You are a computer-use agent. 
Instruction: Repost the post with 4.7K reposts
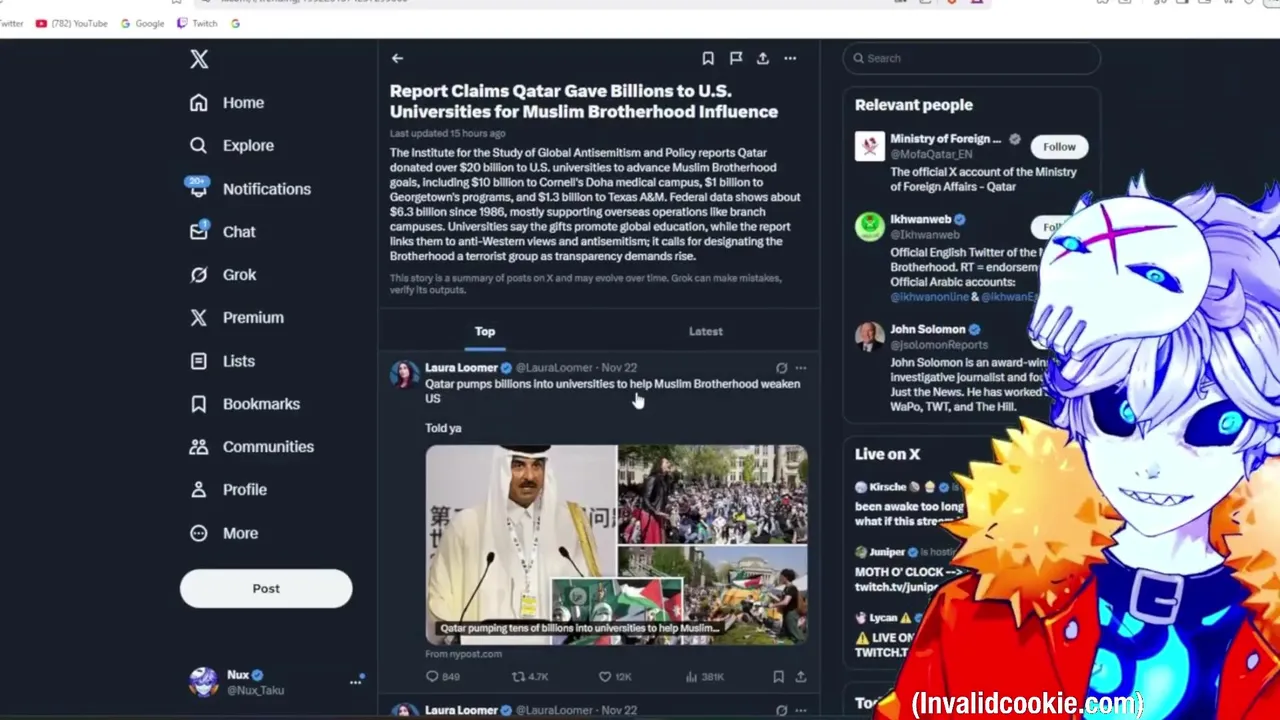point(530,677)
